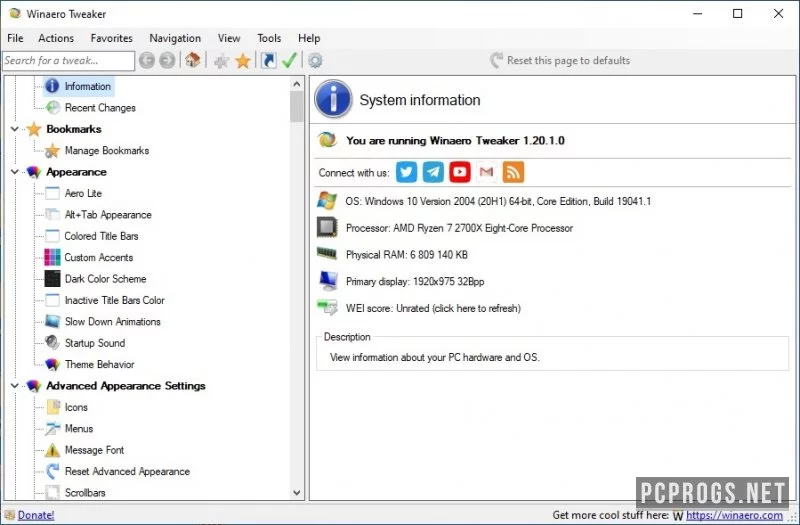Go to the Home page icon
800x525 pixels.
click(x=192, y=60)
